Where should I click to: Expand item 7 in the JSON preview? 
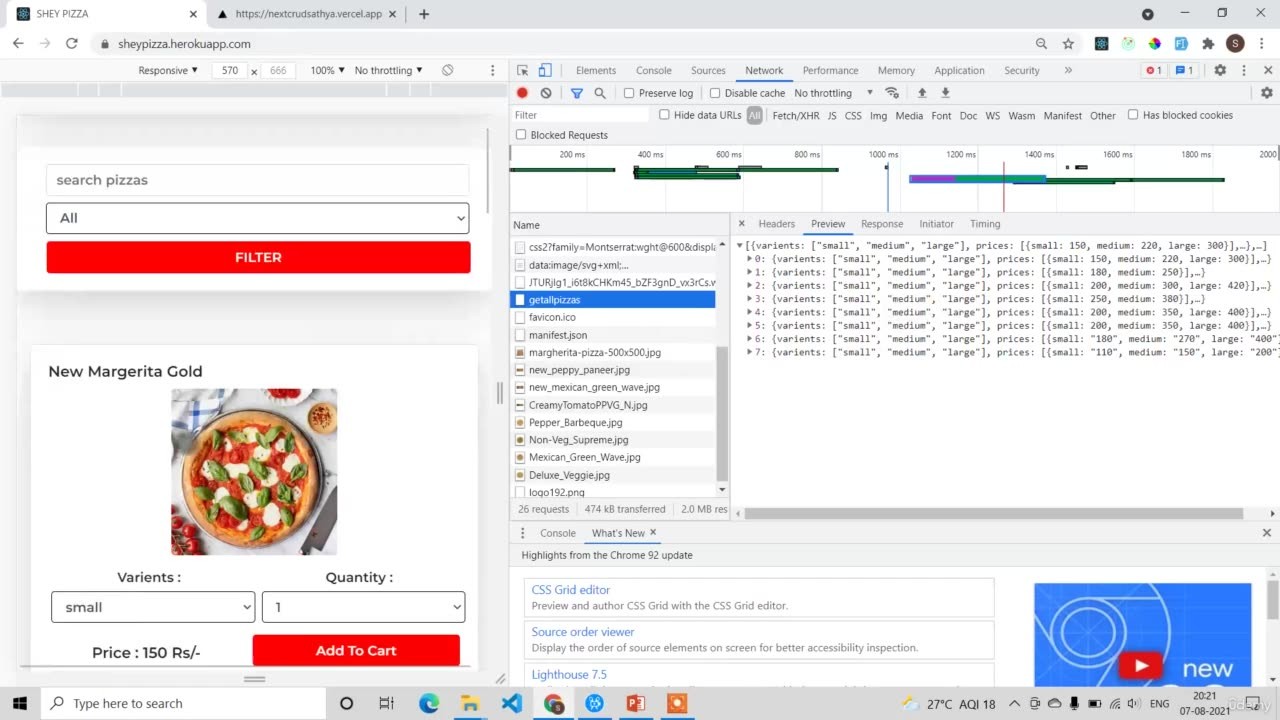coord(750,352)
